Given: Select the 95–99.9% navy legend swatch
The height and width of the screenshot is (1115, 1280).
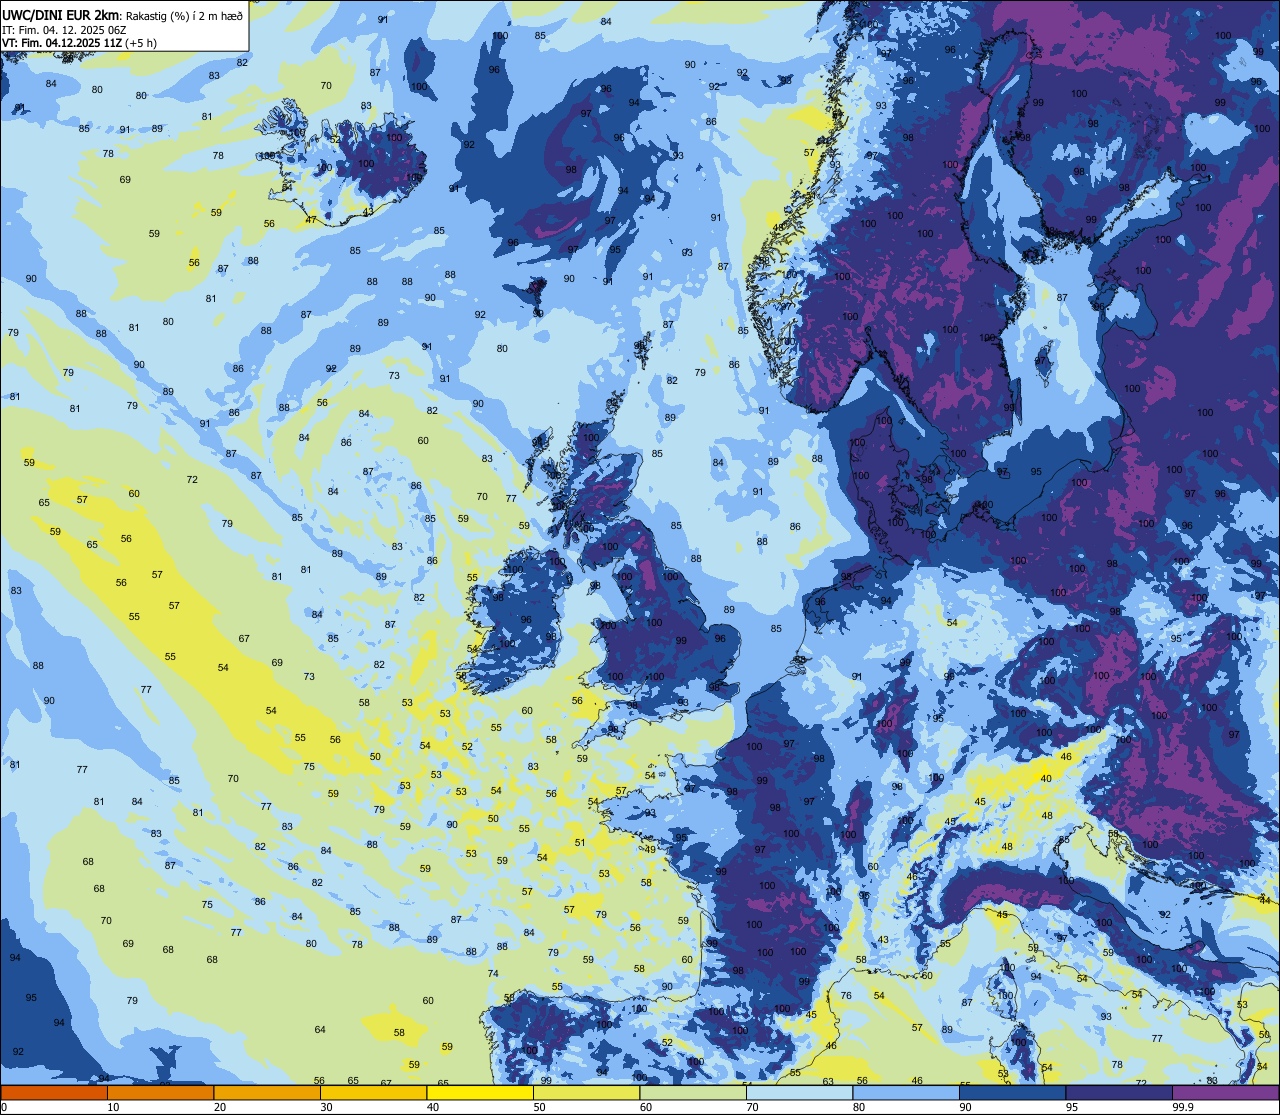Looking at the screenshot, I should tap(1119, 1092).
